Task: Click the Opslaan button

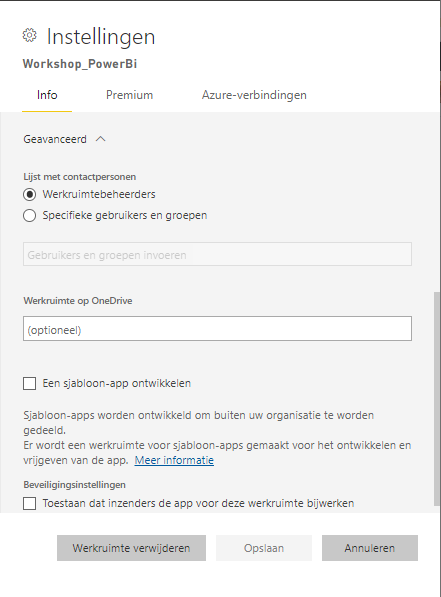Action: pyautogui.click(x=264, y=548)
